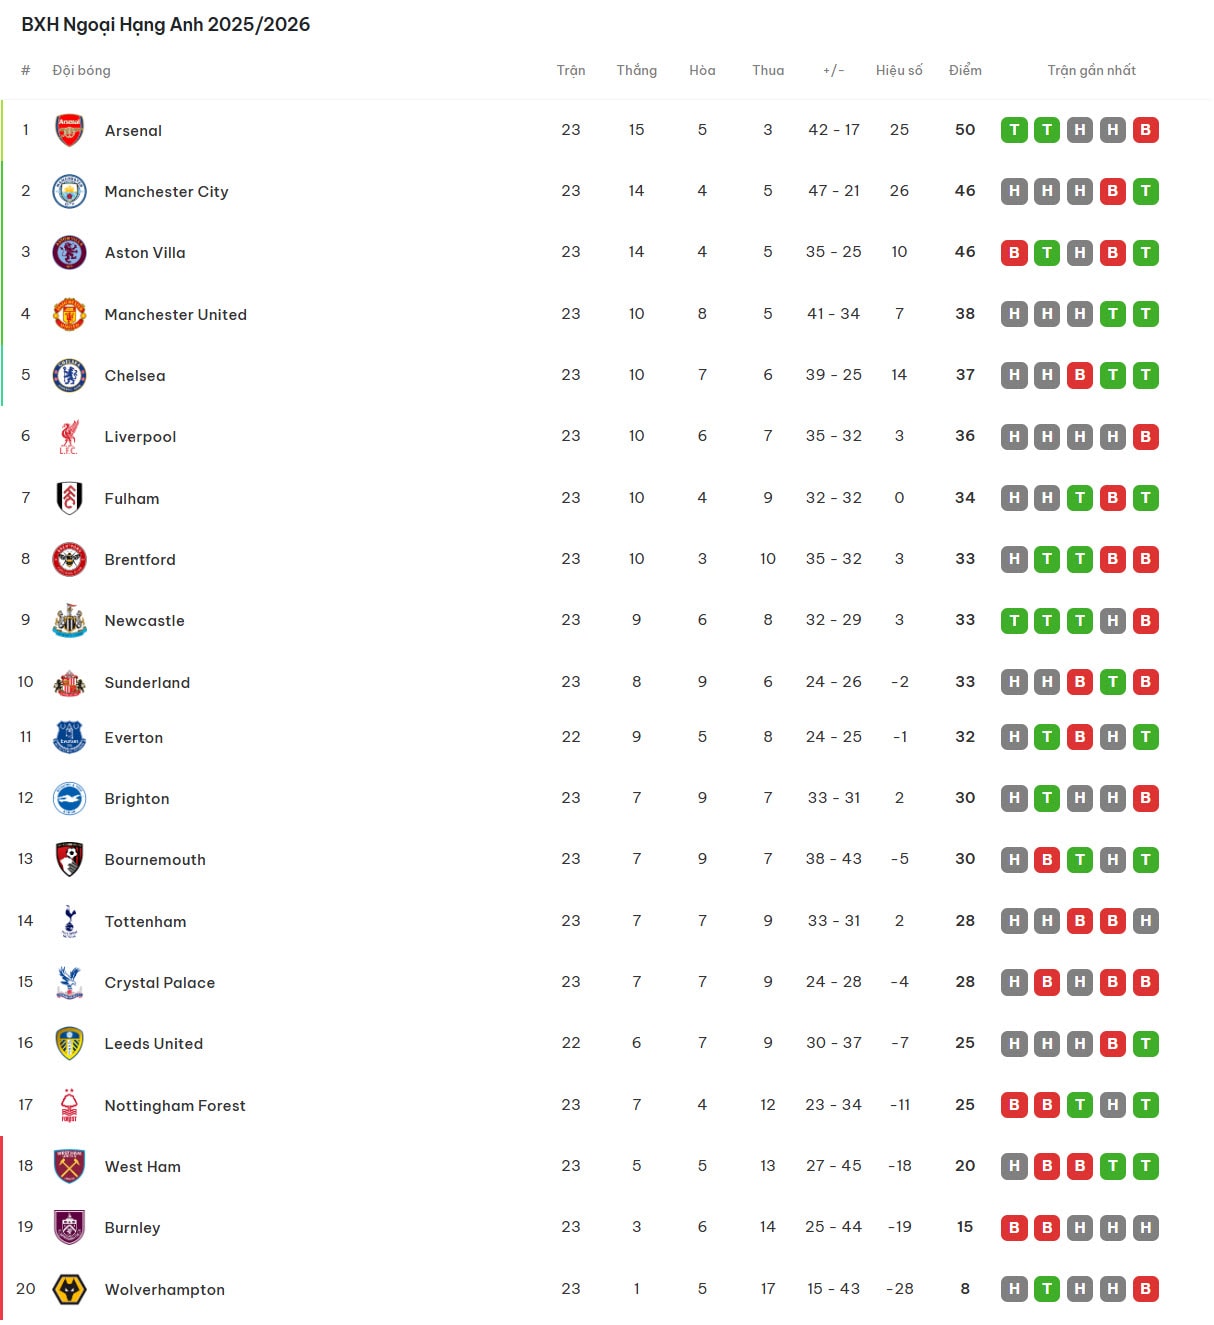Open the Brighton team link
This screenshot has width=1214, height=1325.
tap(137, 798)
